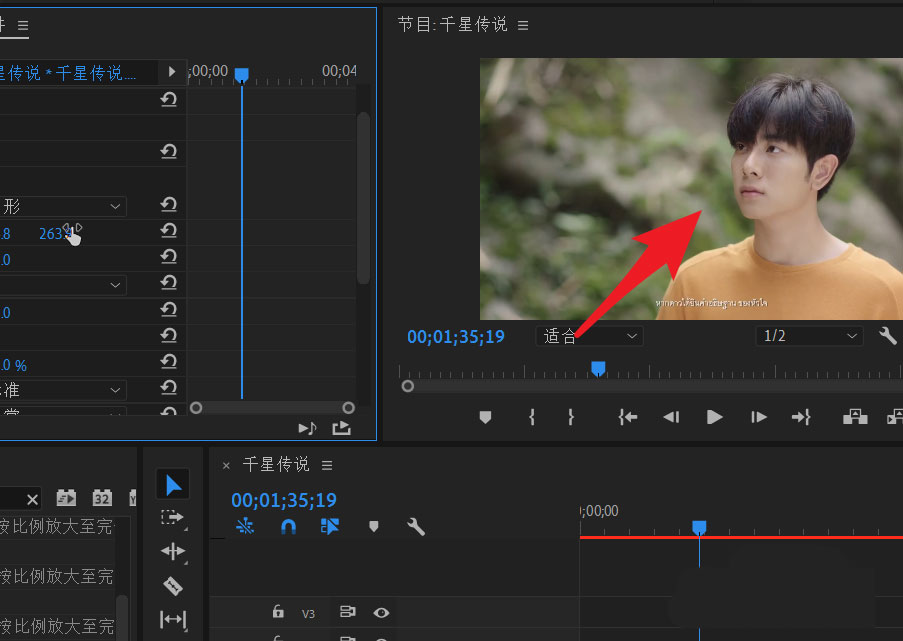Toggle V3 track output with the eye icon
This screenshot has height=641, width=903.
pyautogui.click(x=381, y=612)
